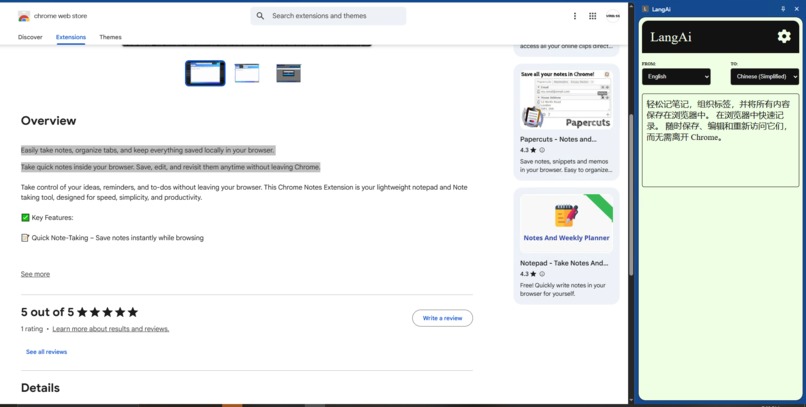Open the Google apps grid
Screen dimensions: 806x407
click(x=592, y=16)
